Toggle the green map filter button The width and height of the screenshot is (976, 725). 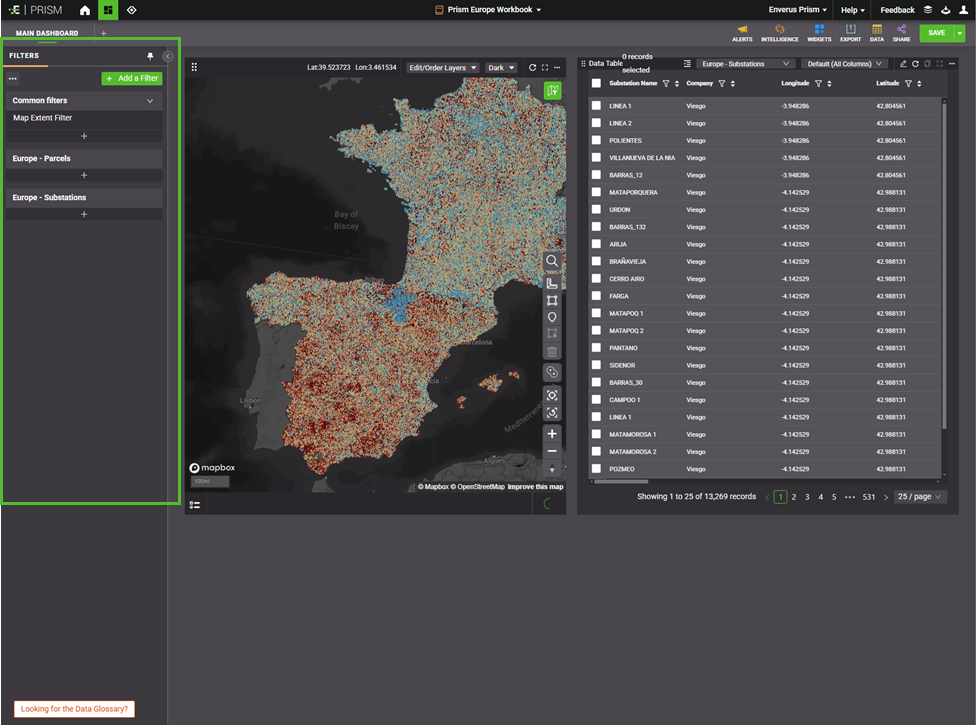point(552,91)
